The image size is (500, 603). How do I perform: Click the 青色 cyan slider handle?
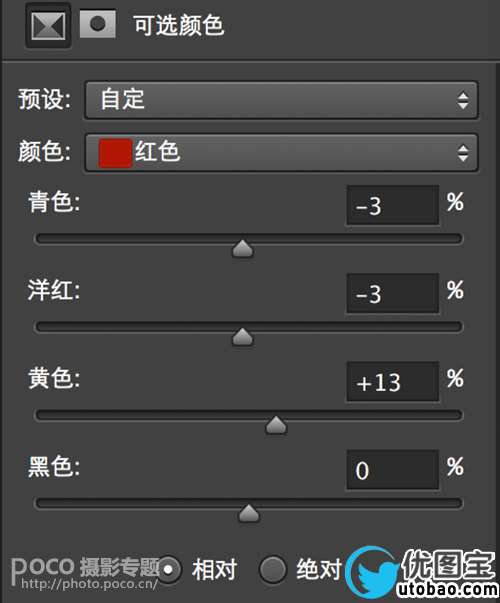pos(243,249)
